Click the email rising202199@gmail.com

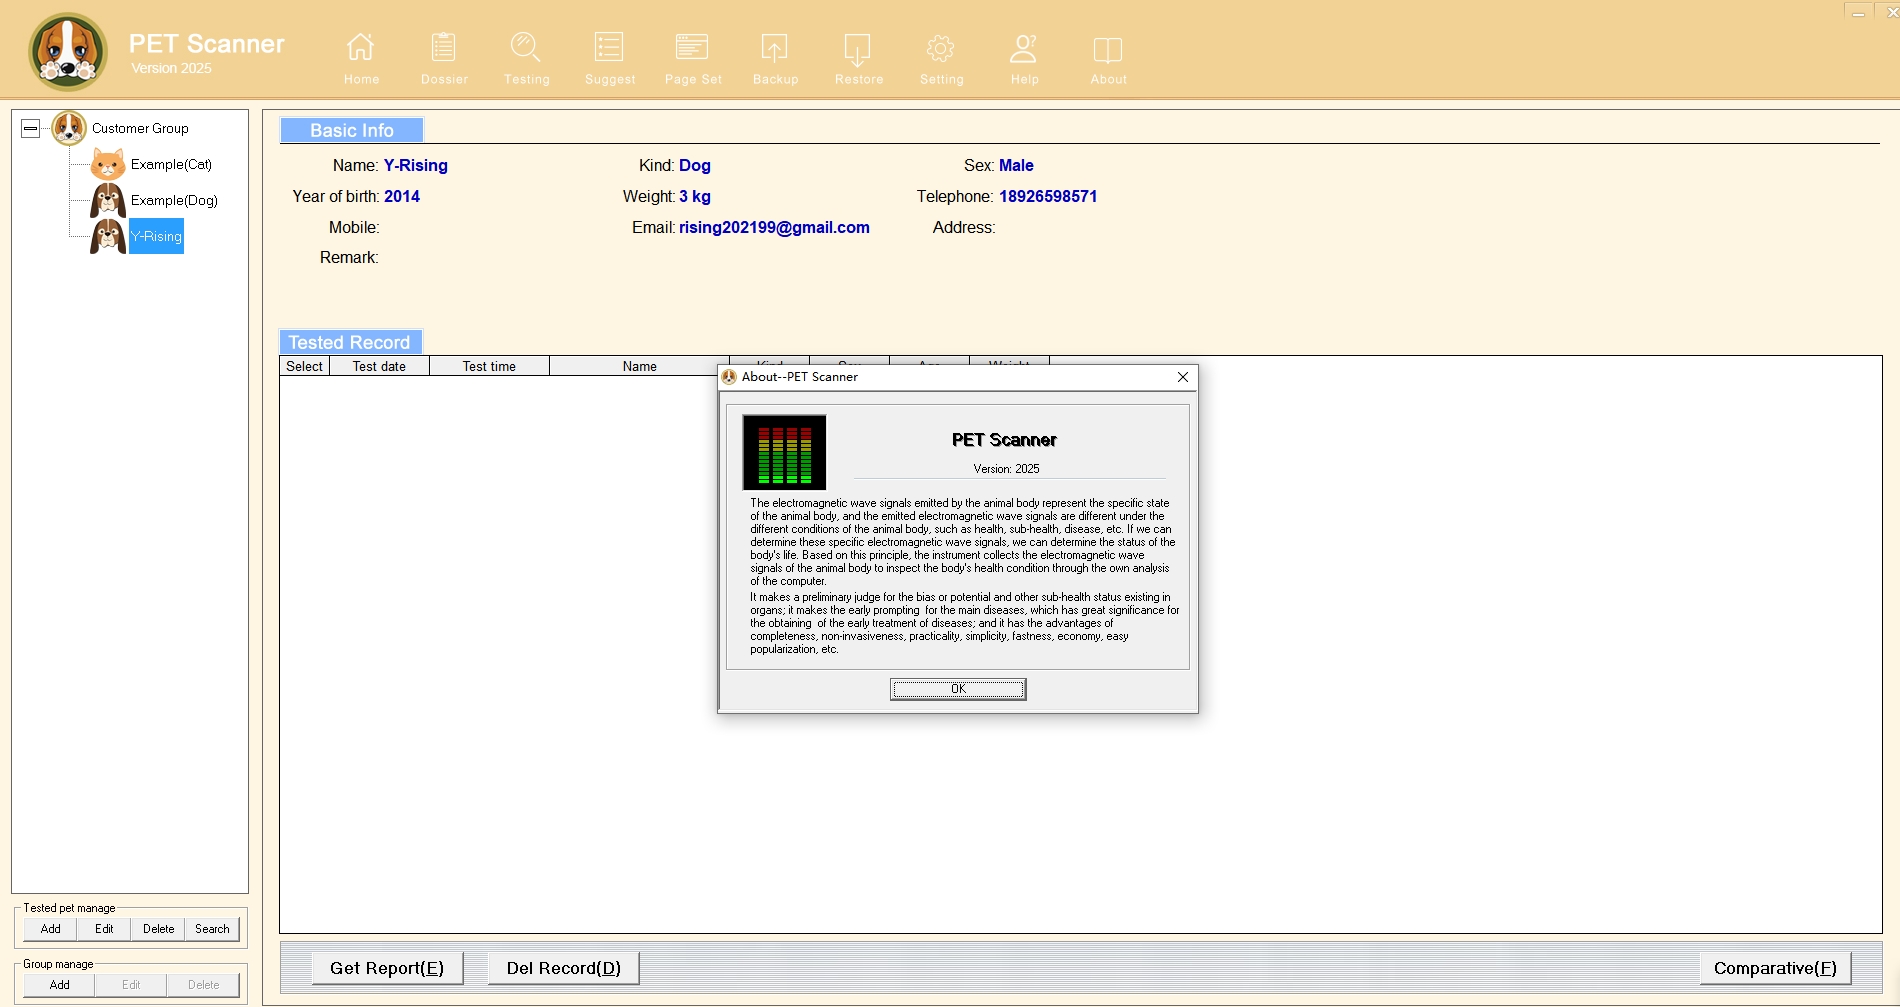774,227
